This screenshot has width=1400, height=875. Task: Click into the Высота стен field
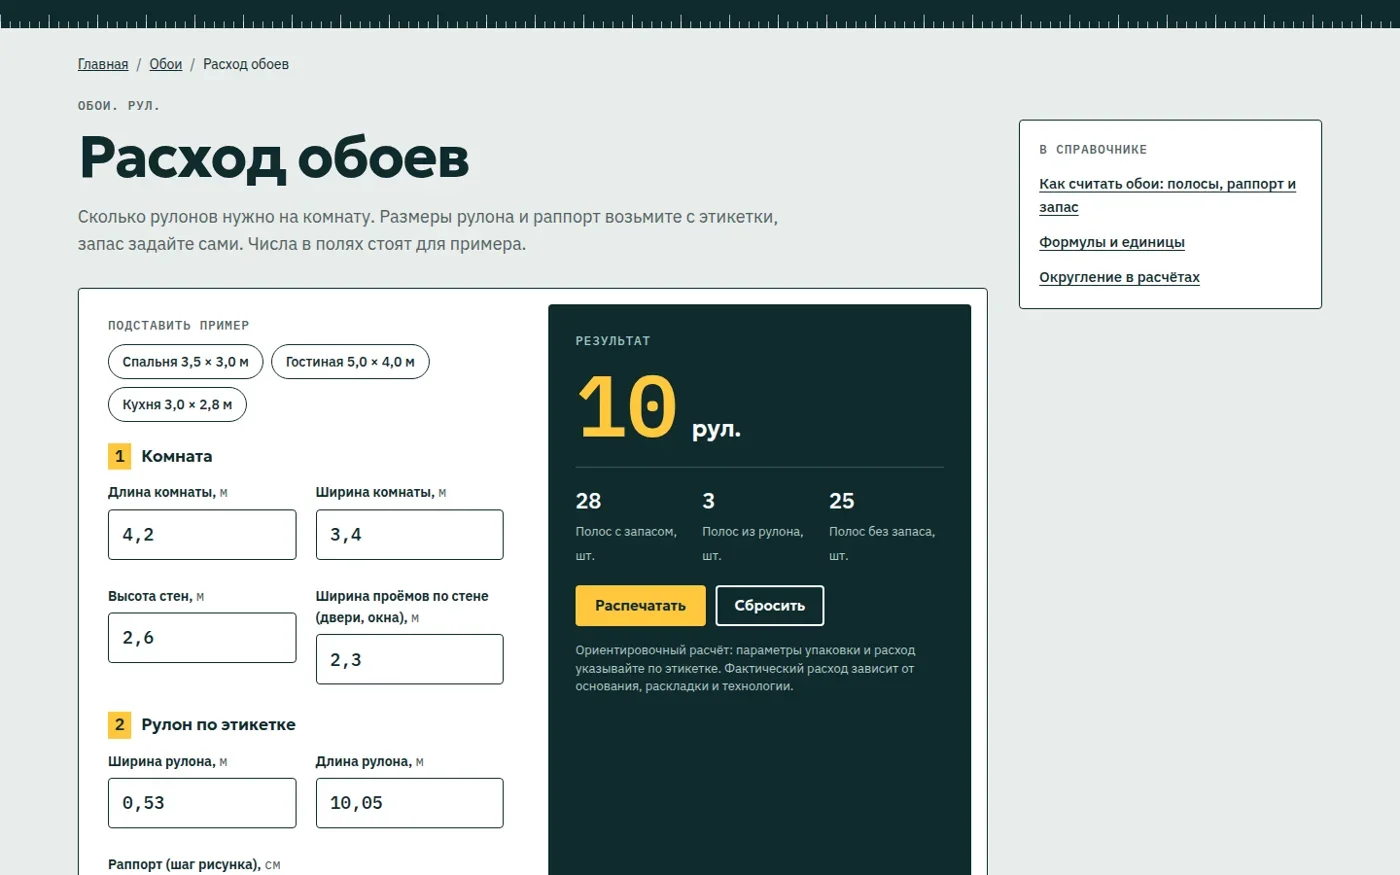(x=202, y=638)
